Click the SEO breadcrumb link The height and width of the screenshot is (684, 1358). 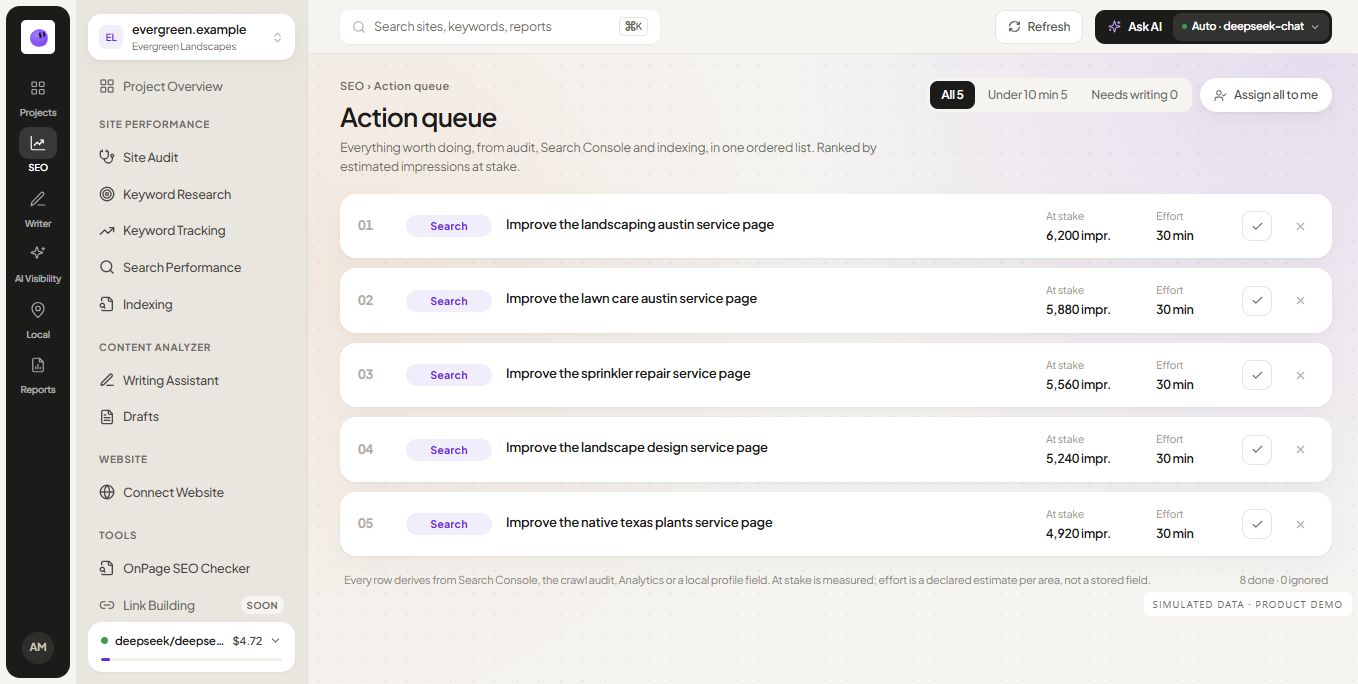pos(351,86)
